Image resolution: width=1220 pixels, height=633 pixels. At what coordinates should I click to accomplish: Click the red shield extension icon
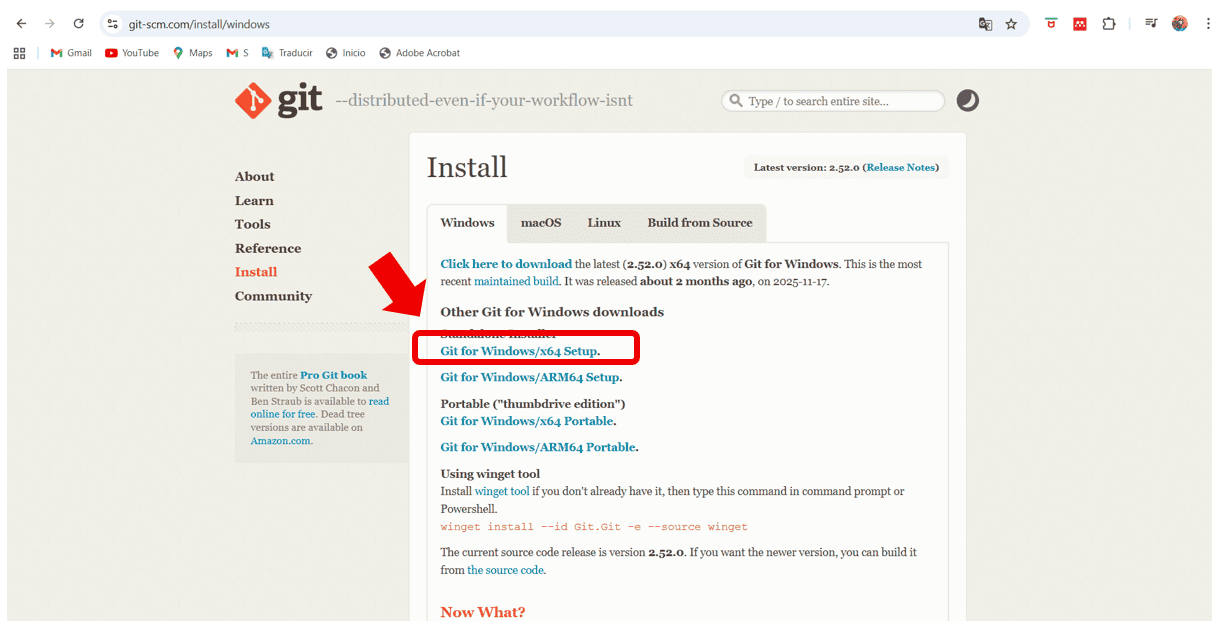[x=1051, y=24]
